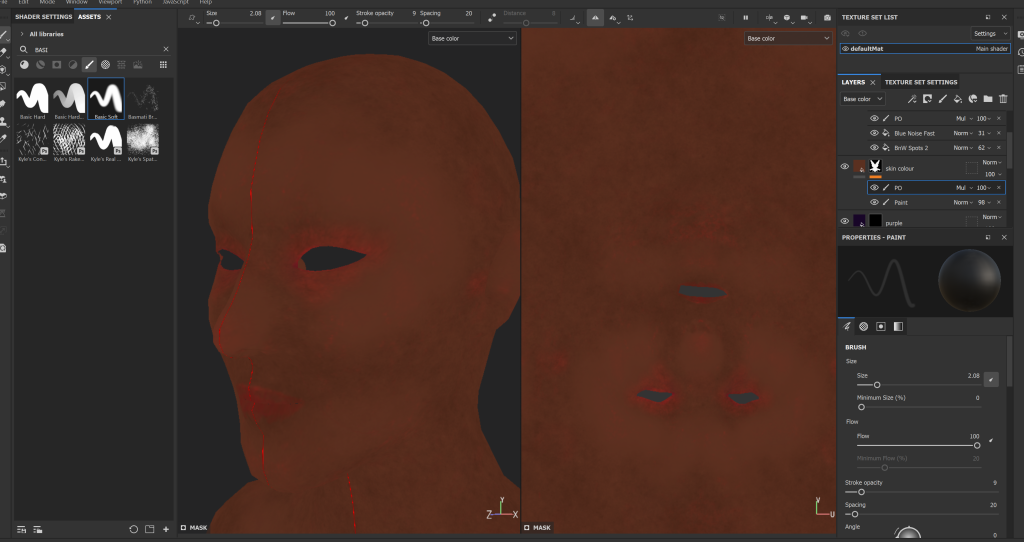1024x542 pixels.
Task: Change blend mode of BnW Spots 2
Action: coord(963,148)
